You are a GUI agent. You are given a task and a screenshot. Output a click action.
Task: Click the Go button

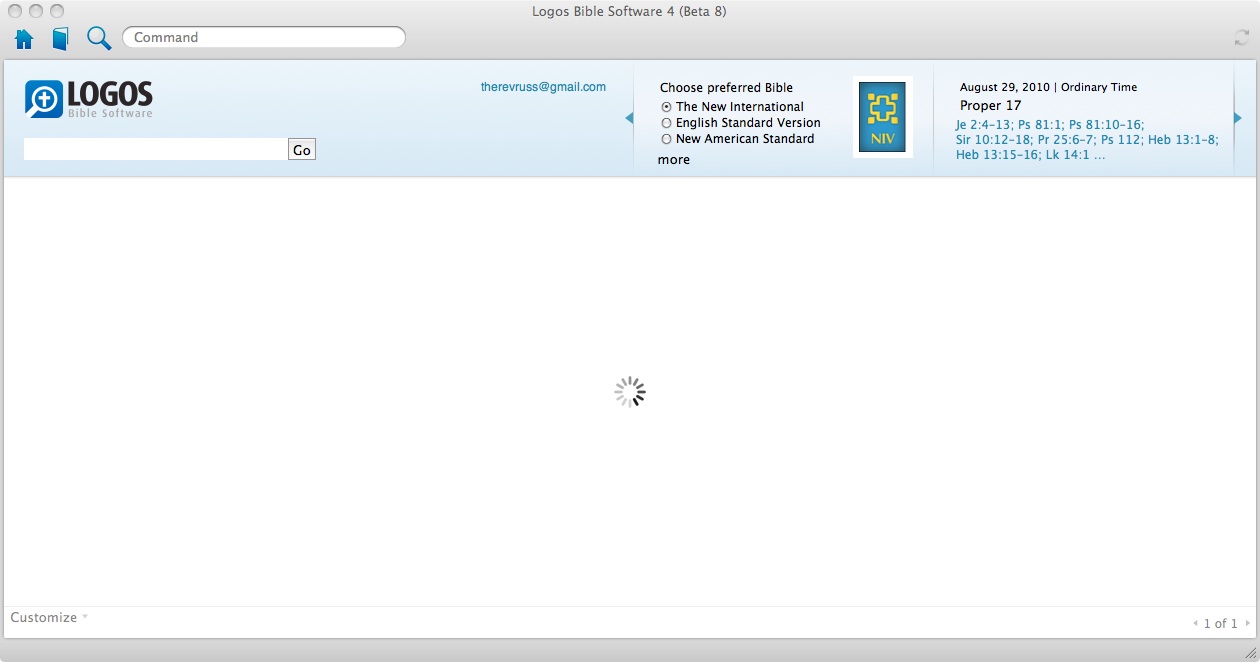(x=302, y=150)
